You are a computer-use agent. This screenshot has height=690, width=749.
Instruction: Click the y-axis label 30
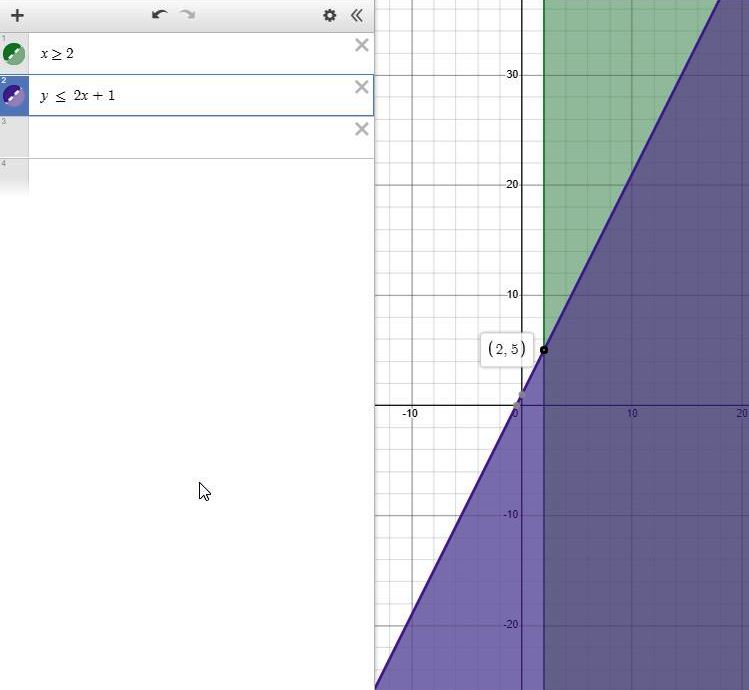(512, 75)
